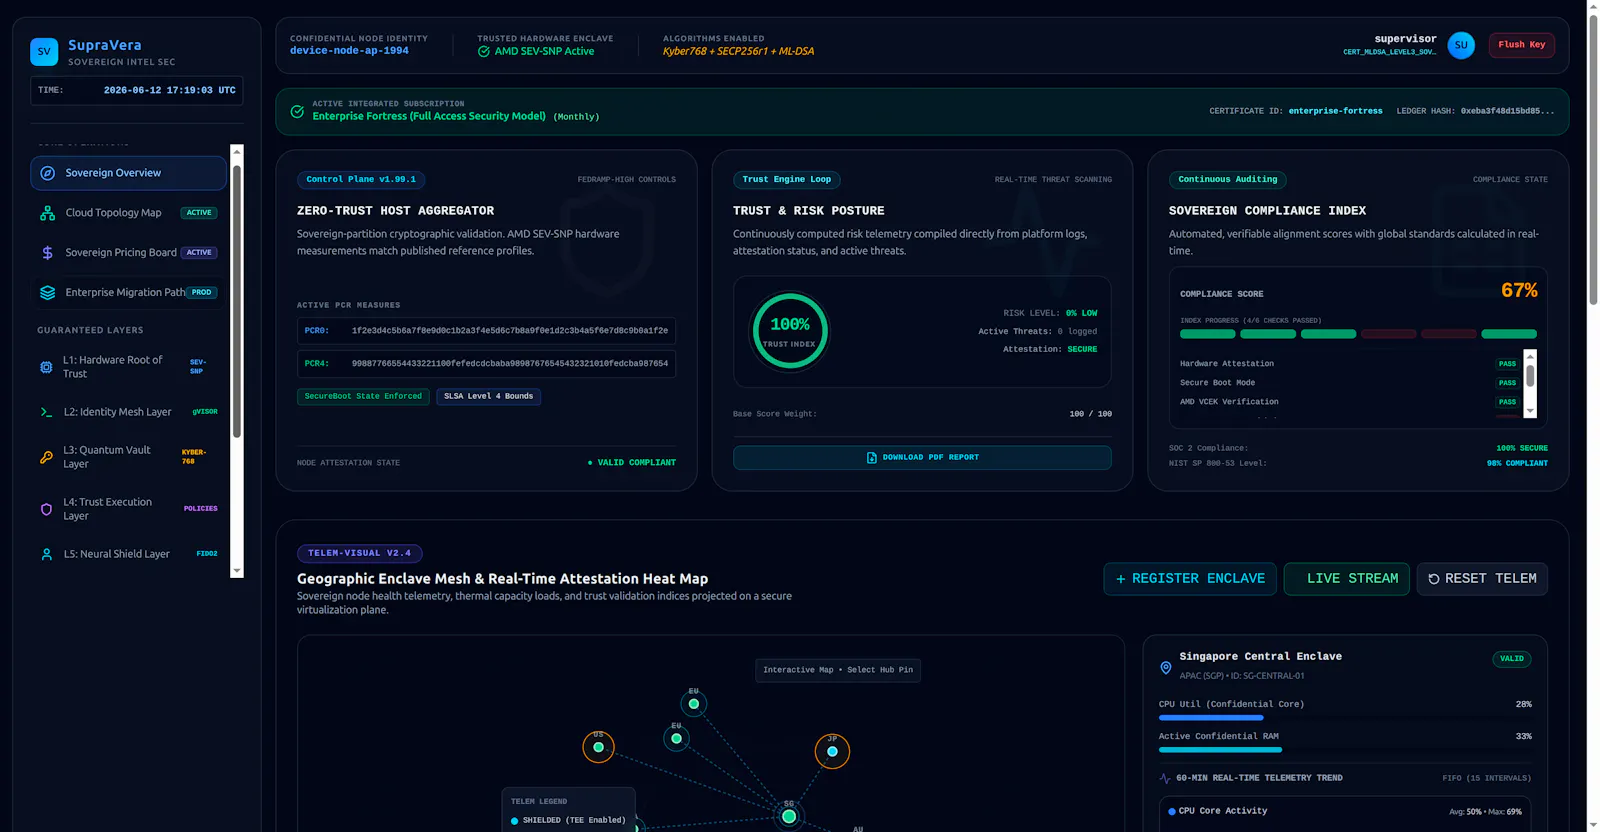Click the L1 Hardware Root chip icon
Screen dimensions: 1600x832
click(46, 367)
